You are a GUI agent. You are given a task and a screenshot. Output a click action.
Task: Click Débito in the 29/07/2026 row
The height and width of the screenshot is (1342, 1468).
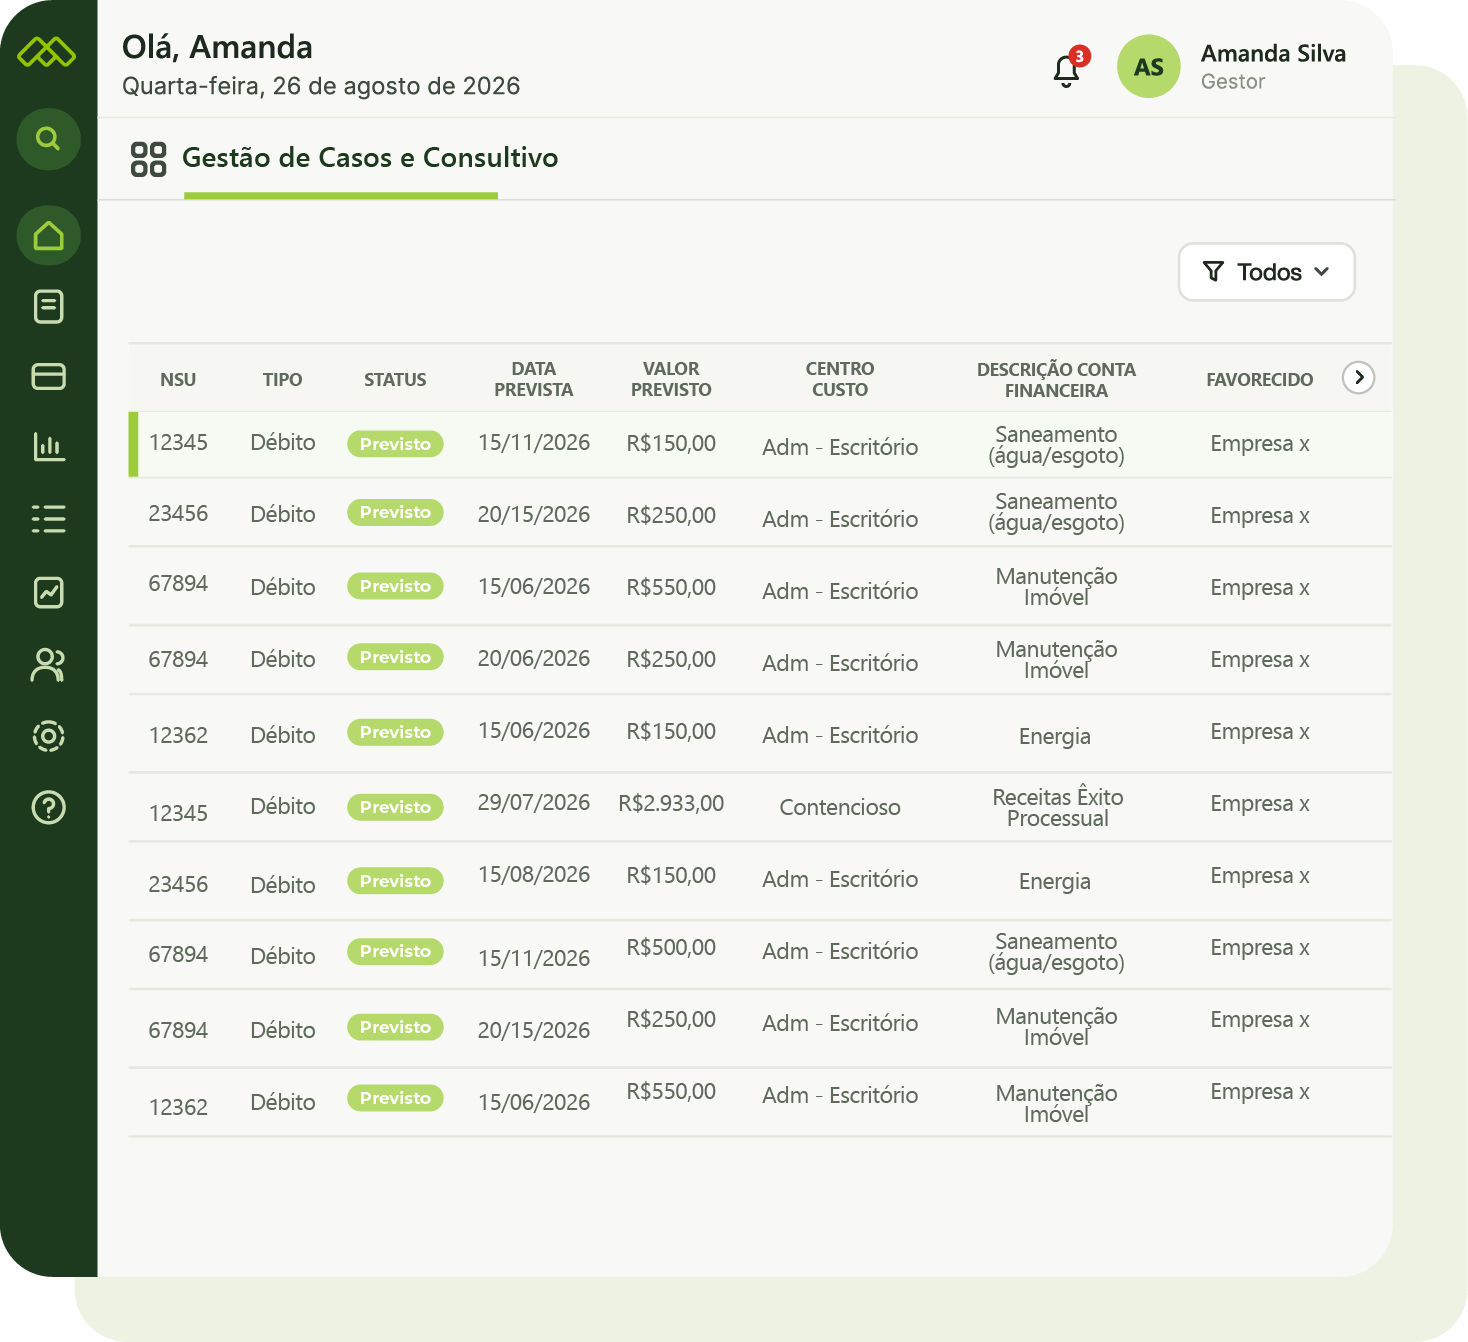pos(283,806)
